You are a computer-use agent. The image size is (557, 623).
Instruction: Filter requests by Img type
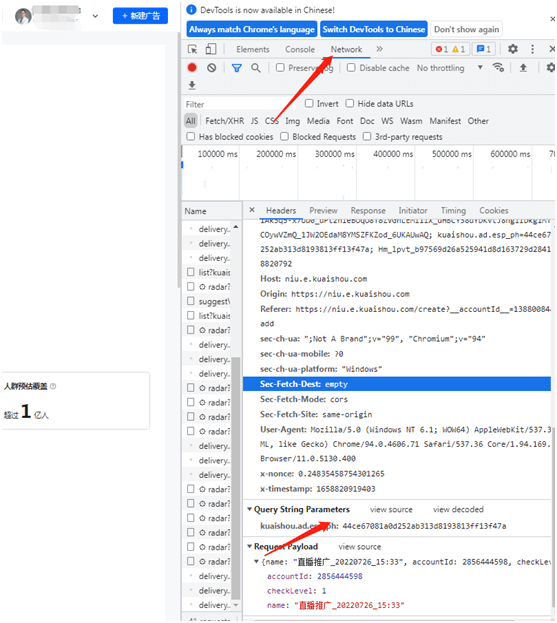pos(292,121)
